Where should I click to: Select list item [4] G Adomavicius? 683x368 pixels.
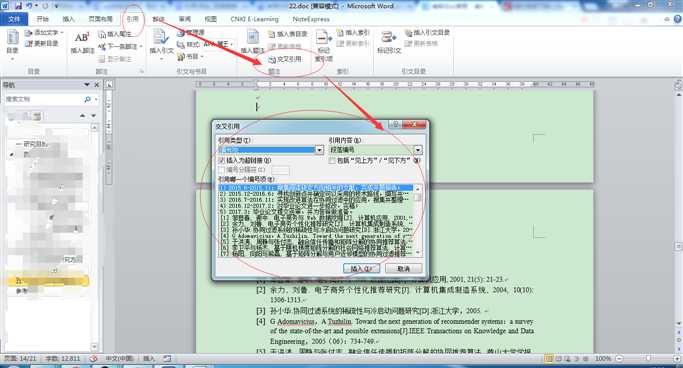tap(316, 236)
